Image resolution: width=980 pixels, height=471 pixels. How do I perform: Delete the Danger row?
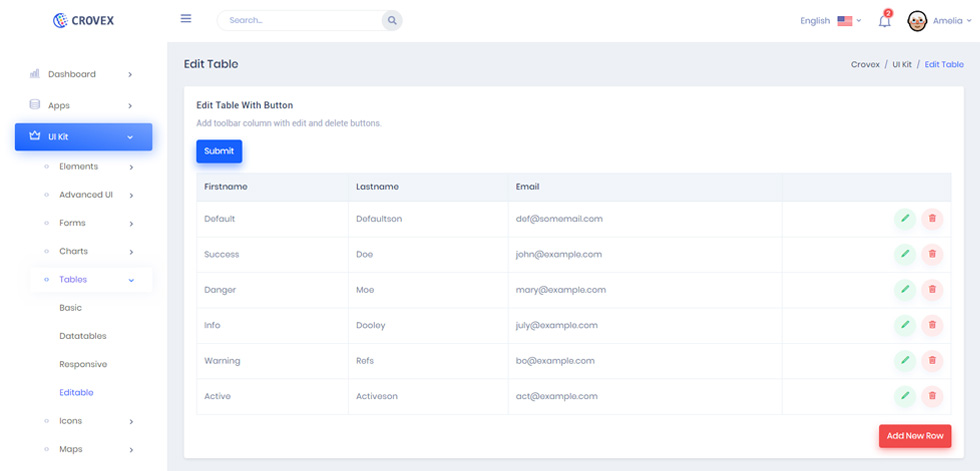tap(932, 290)
